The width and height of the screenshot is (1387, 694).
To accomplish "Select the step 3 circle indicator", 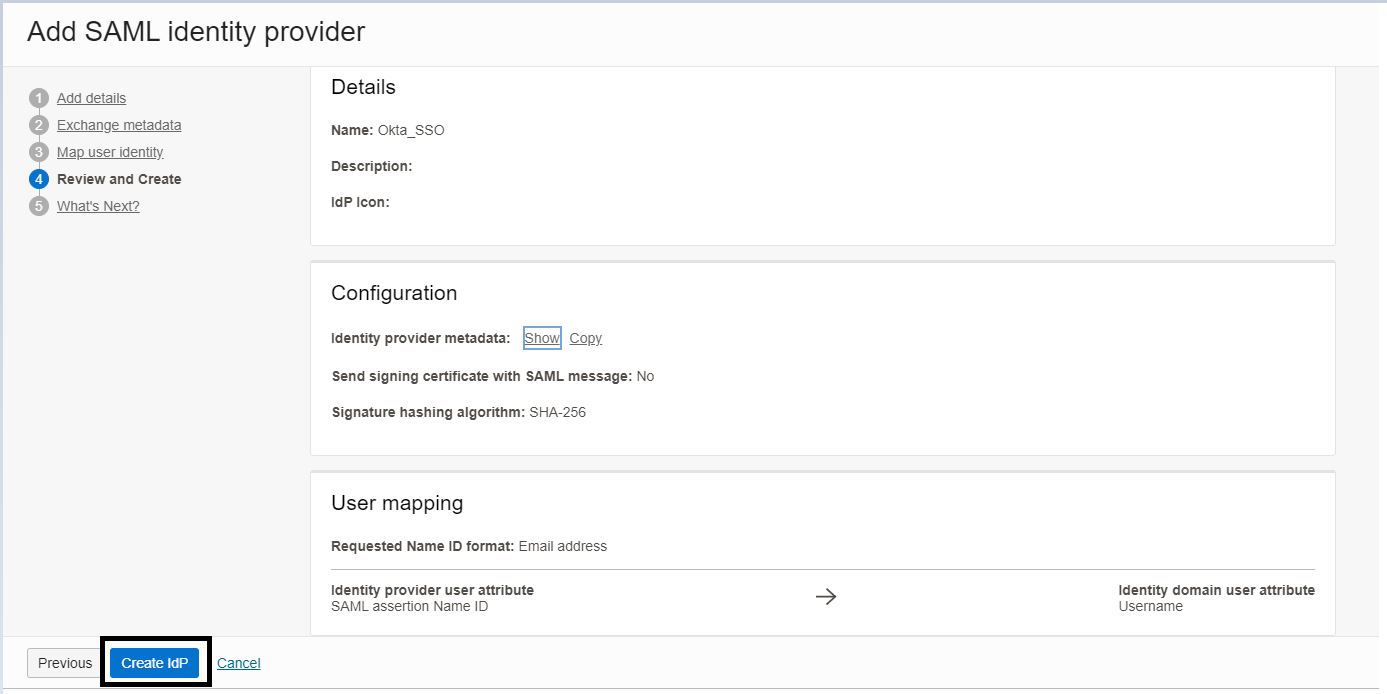I will click(39, 152).
